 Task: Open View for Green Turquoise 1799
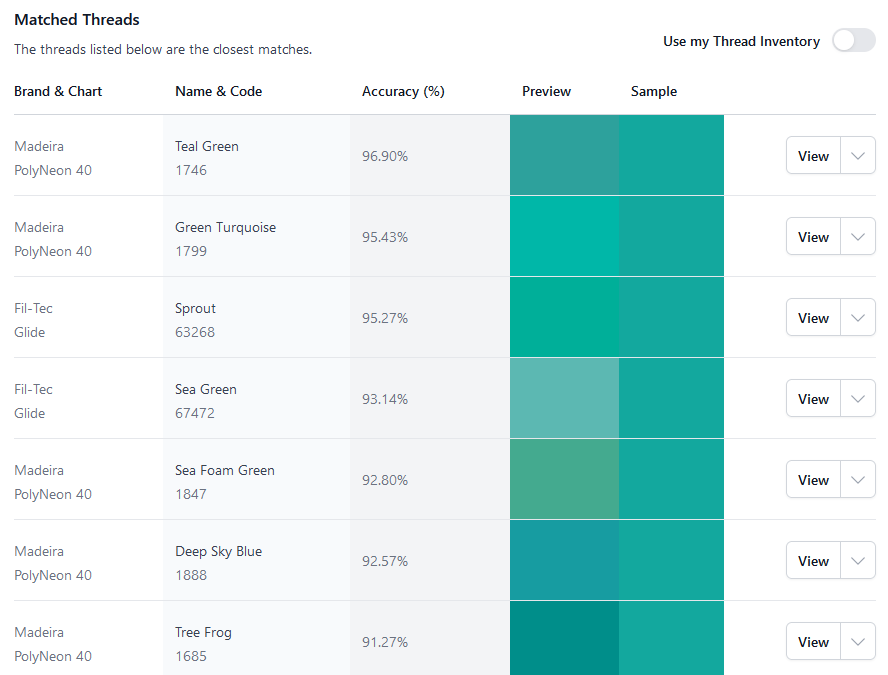point(813,237)
